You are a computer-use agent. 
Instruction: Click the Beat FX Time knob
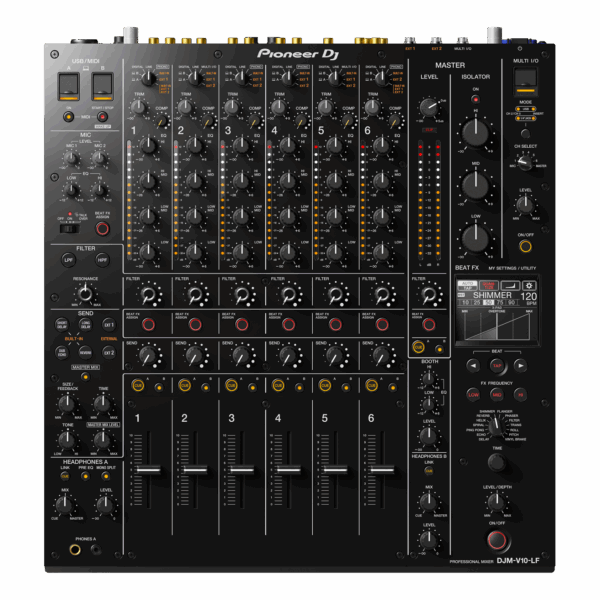click(497, 462)
